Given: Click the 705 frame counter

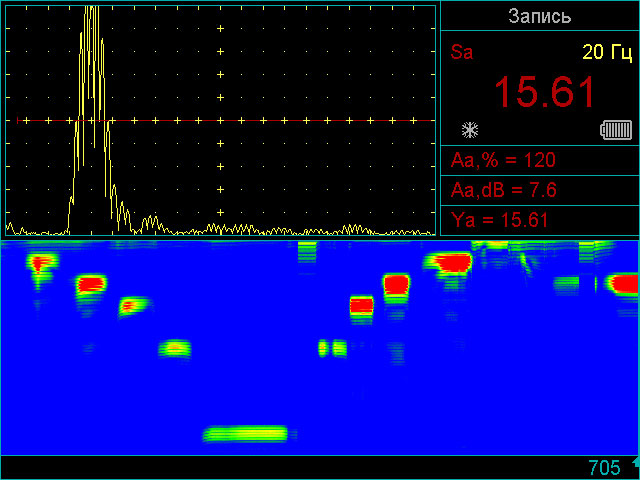Looking at the screenshot, I should [x=604, y=468].
